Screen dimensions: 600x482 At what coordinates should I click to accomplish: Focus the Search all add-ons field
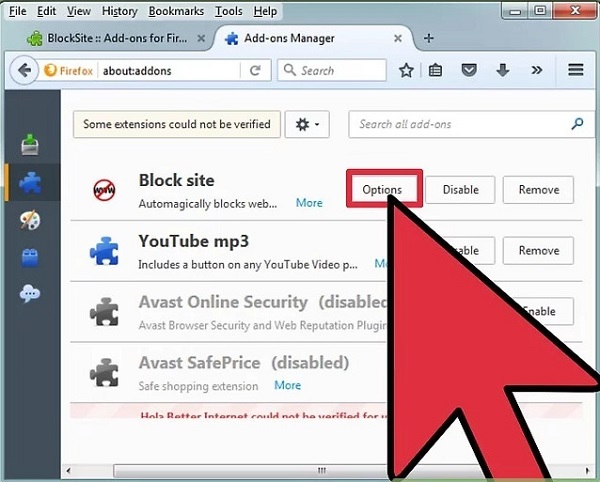[x=471, y=124]
